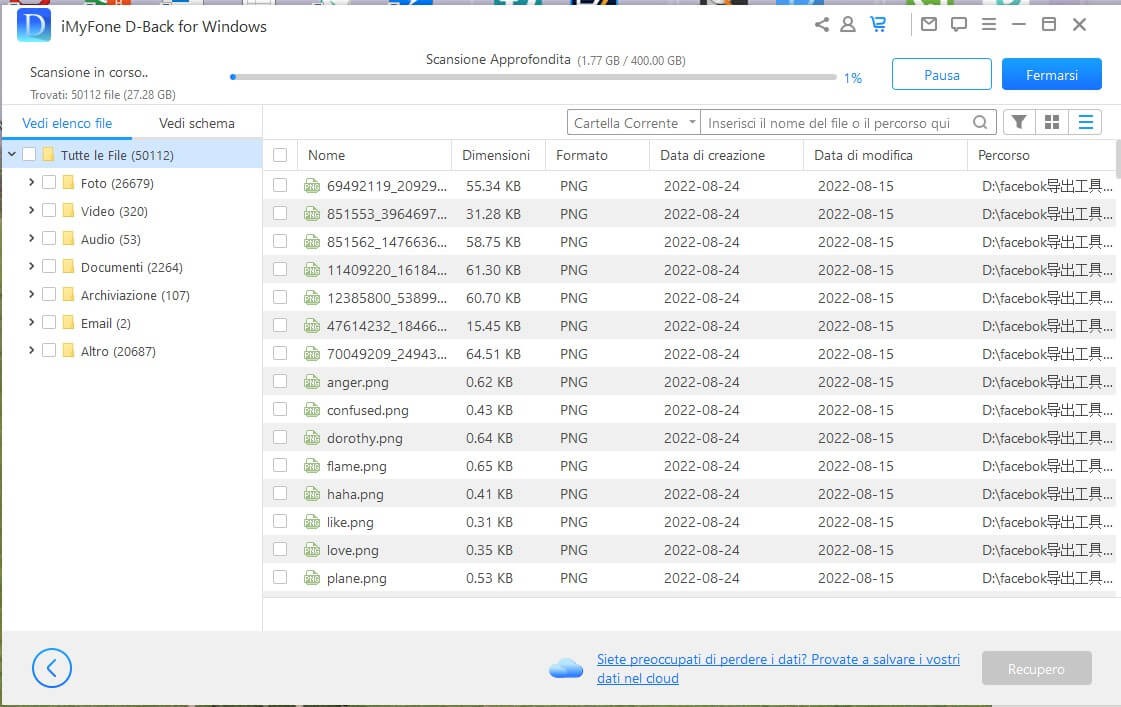Screen dimensions: 1121x707
Task: Click the back arrow circle button
Action: click(51, 668)
